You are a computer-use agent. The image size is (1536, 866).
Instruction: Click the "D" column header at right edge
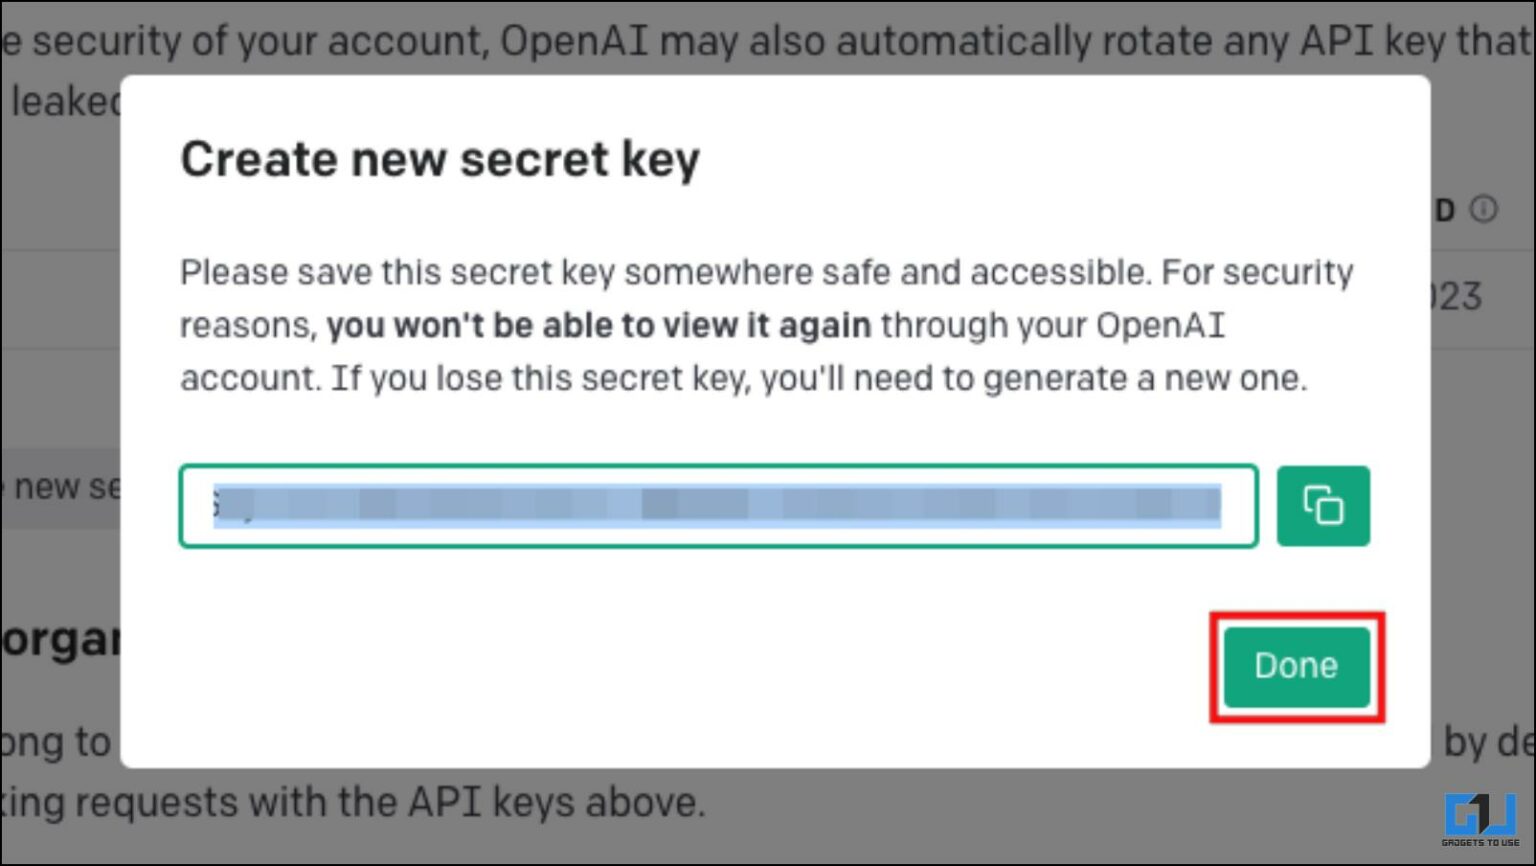click(1444, 210)
